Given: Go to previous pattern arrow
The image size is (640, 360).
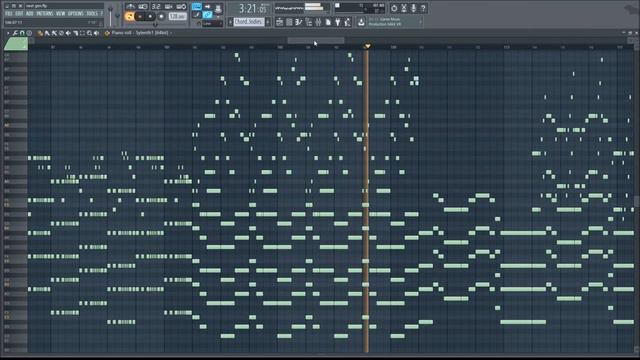Looking at the screenshot, I should coord(230,22).
